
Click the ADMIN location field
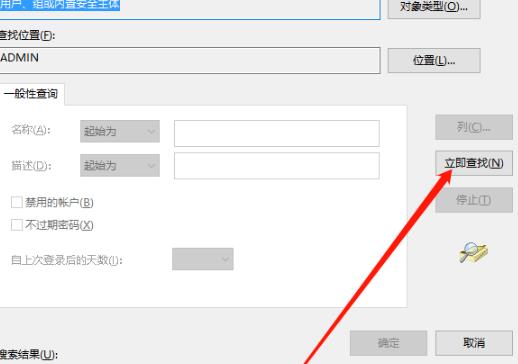point(190,60)
